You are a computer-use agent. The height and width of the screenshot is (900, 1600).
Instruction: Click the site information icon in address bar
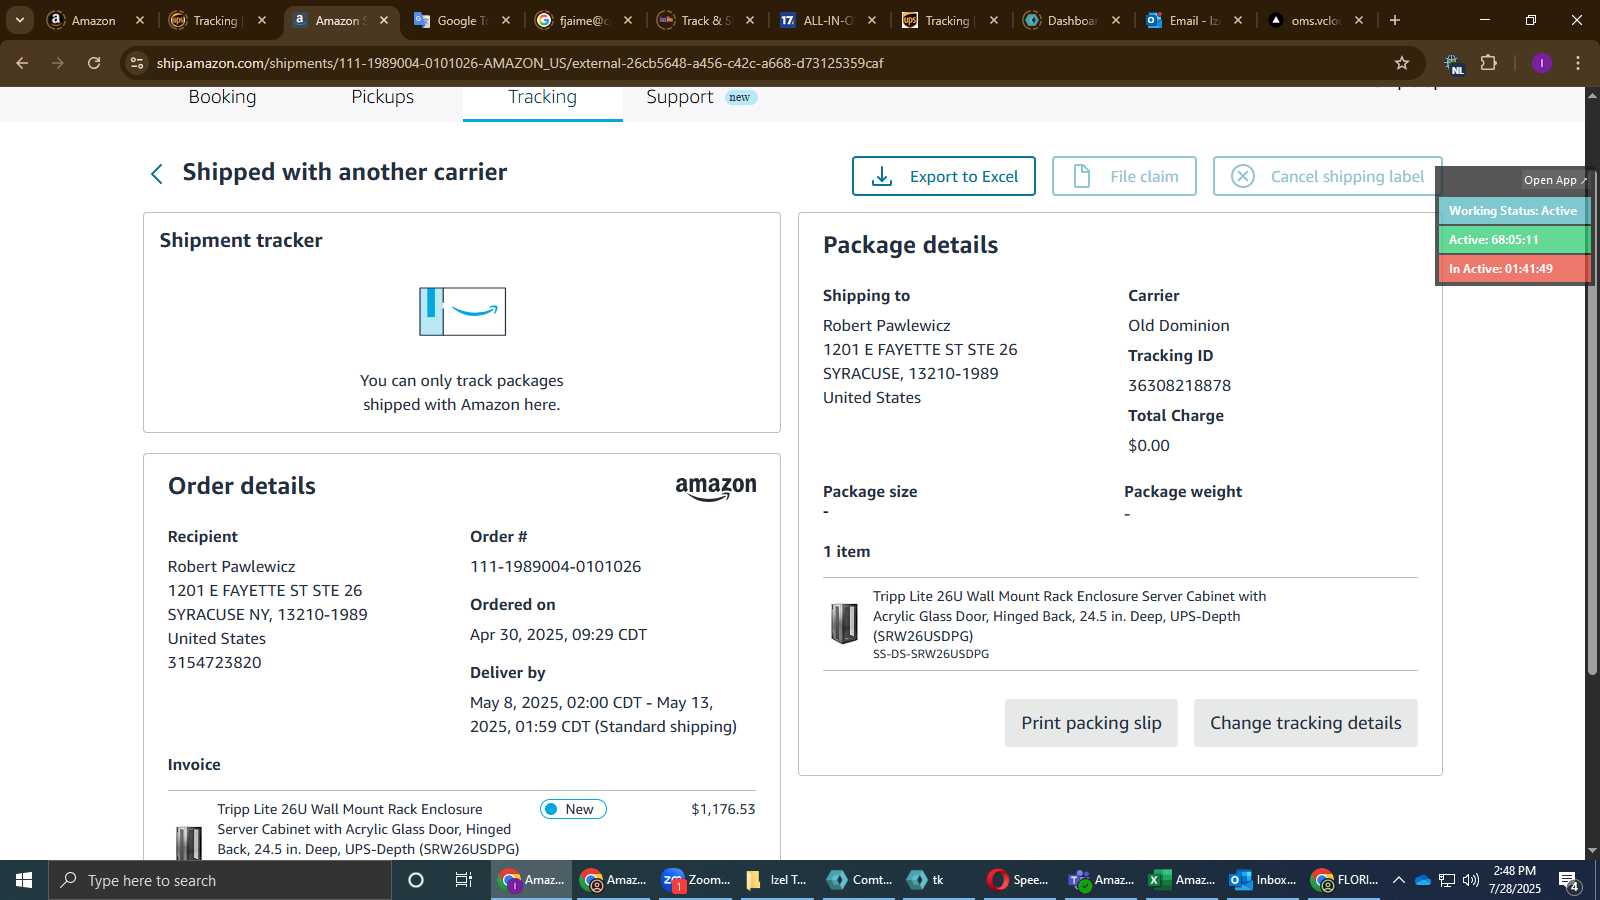(137, 63)
